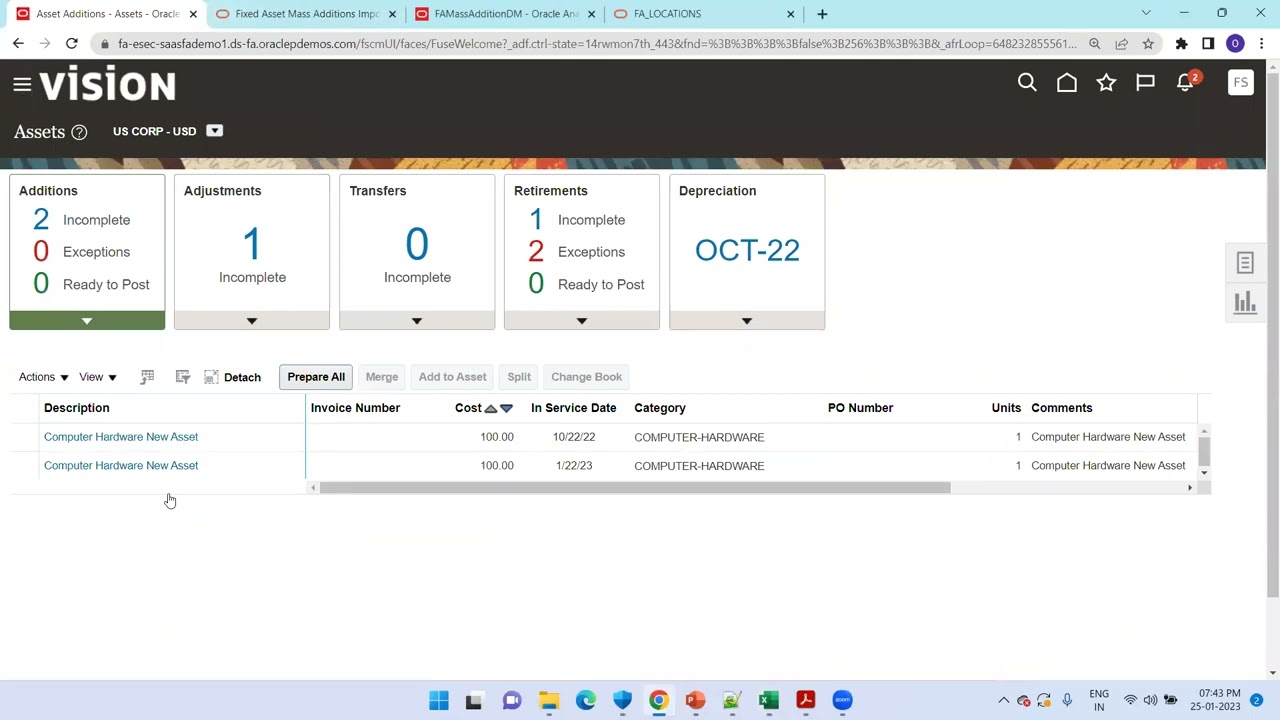The width and height of the screenshot is (1280, 720).
Task: Close the FA_LOCATIONS tab
Action: [x=791, y=14]
